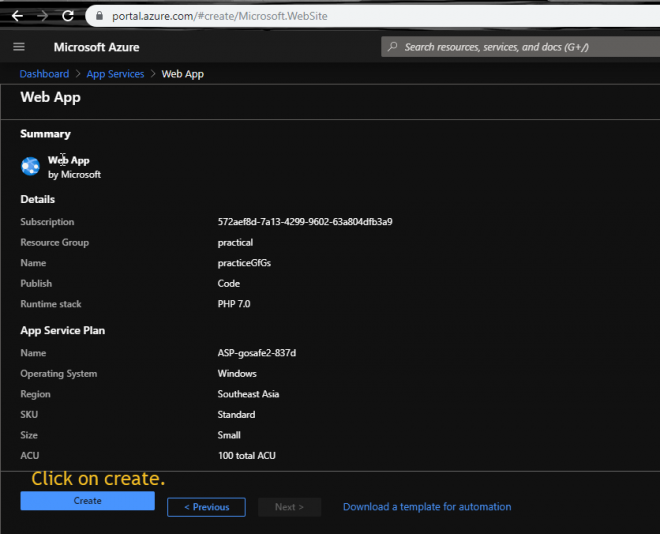The width and height of the screenshot is (660, 534).
Task: Click the browser forward arrow
Action: pos(43,16)
